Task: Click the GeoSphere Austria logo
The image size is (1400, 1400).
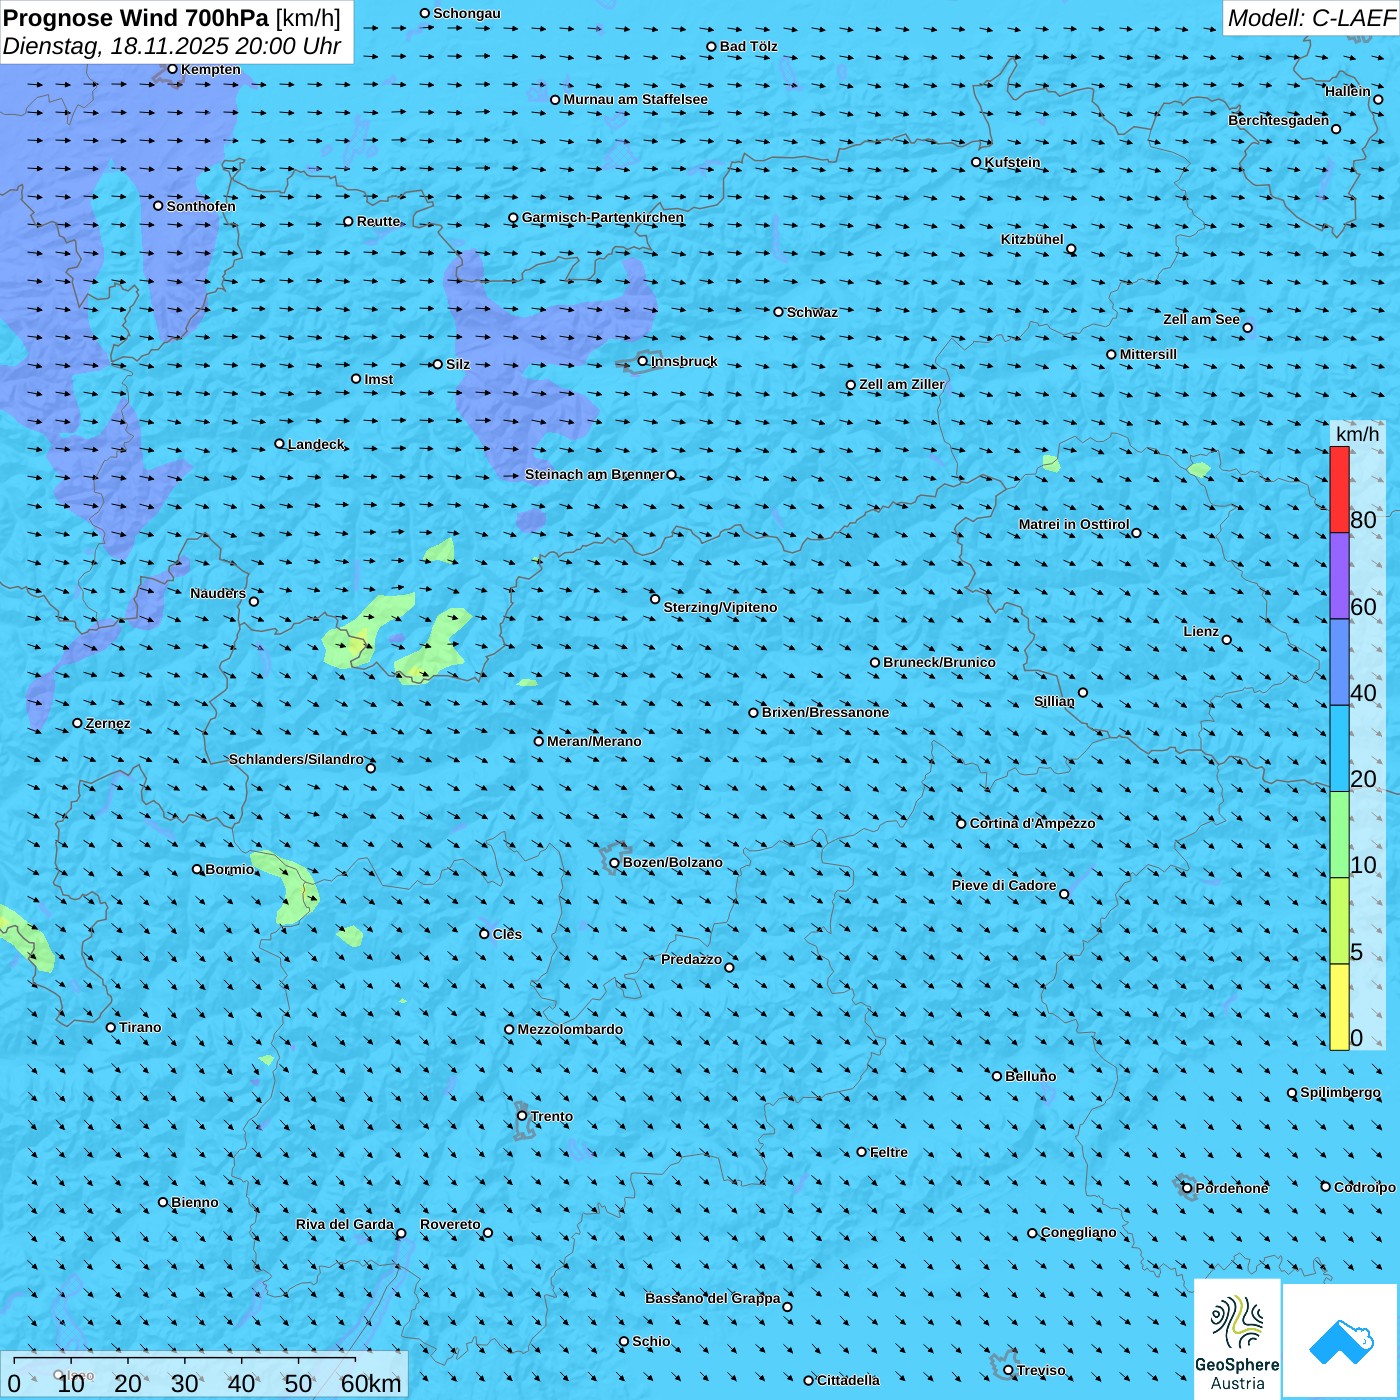Action: pos(1237,1339)
